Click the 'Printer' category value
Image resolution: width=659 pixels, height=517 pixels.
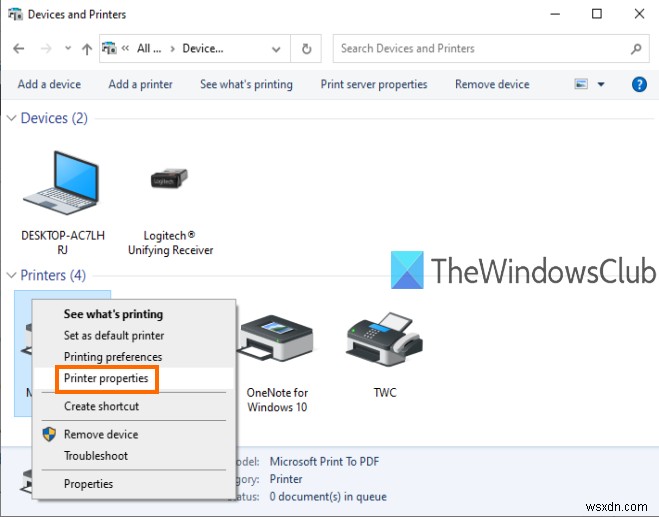pos(286,479)
